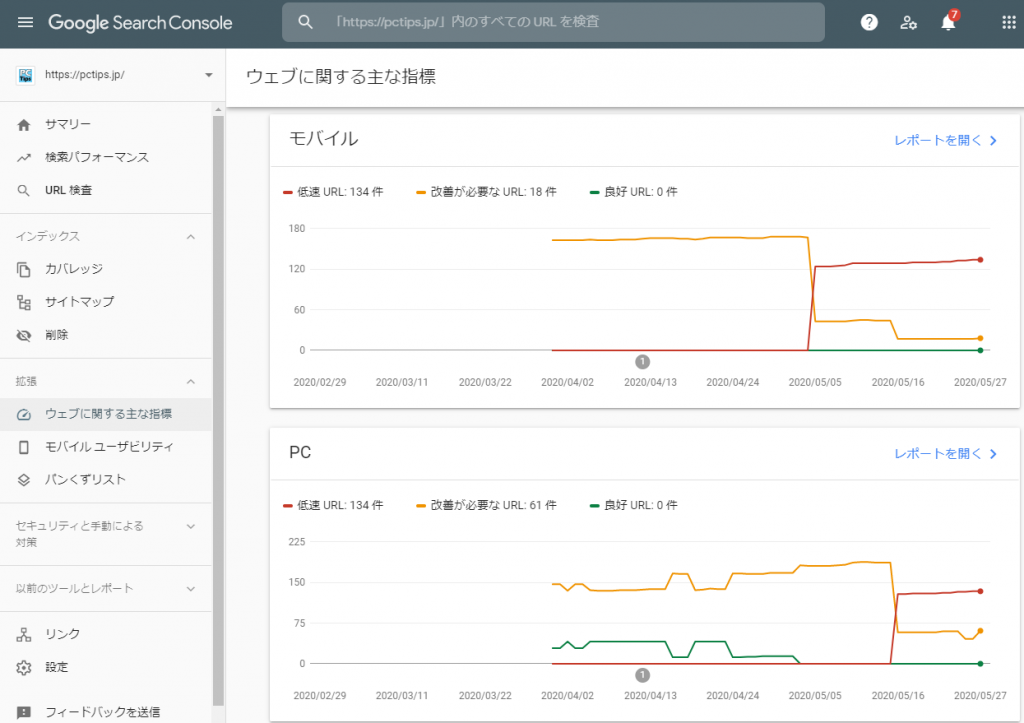Click the URL 検査 magnifier icon
This screenshot has height=723, width=1024.
click(x=25, y=190)
